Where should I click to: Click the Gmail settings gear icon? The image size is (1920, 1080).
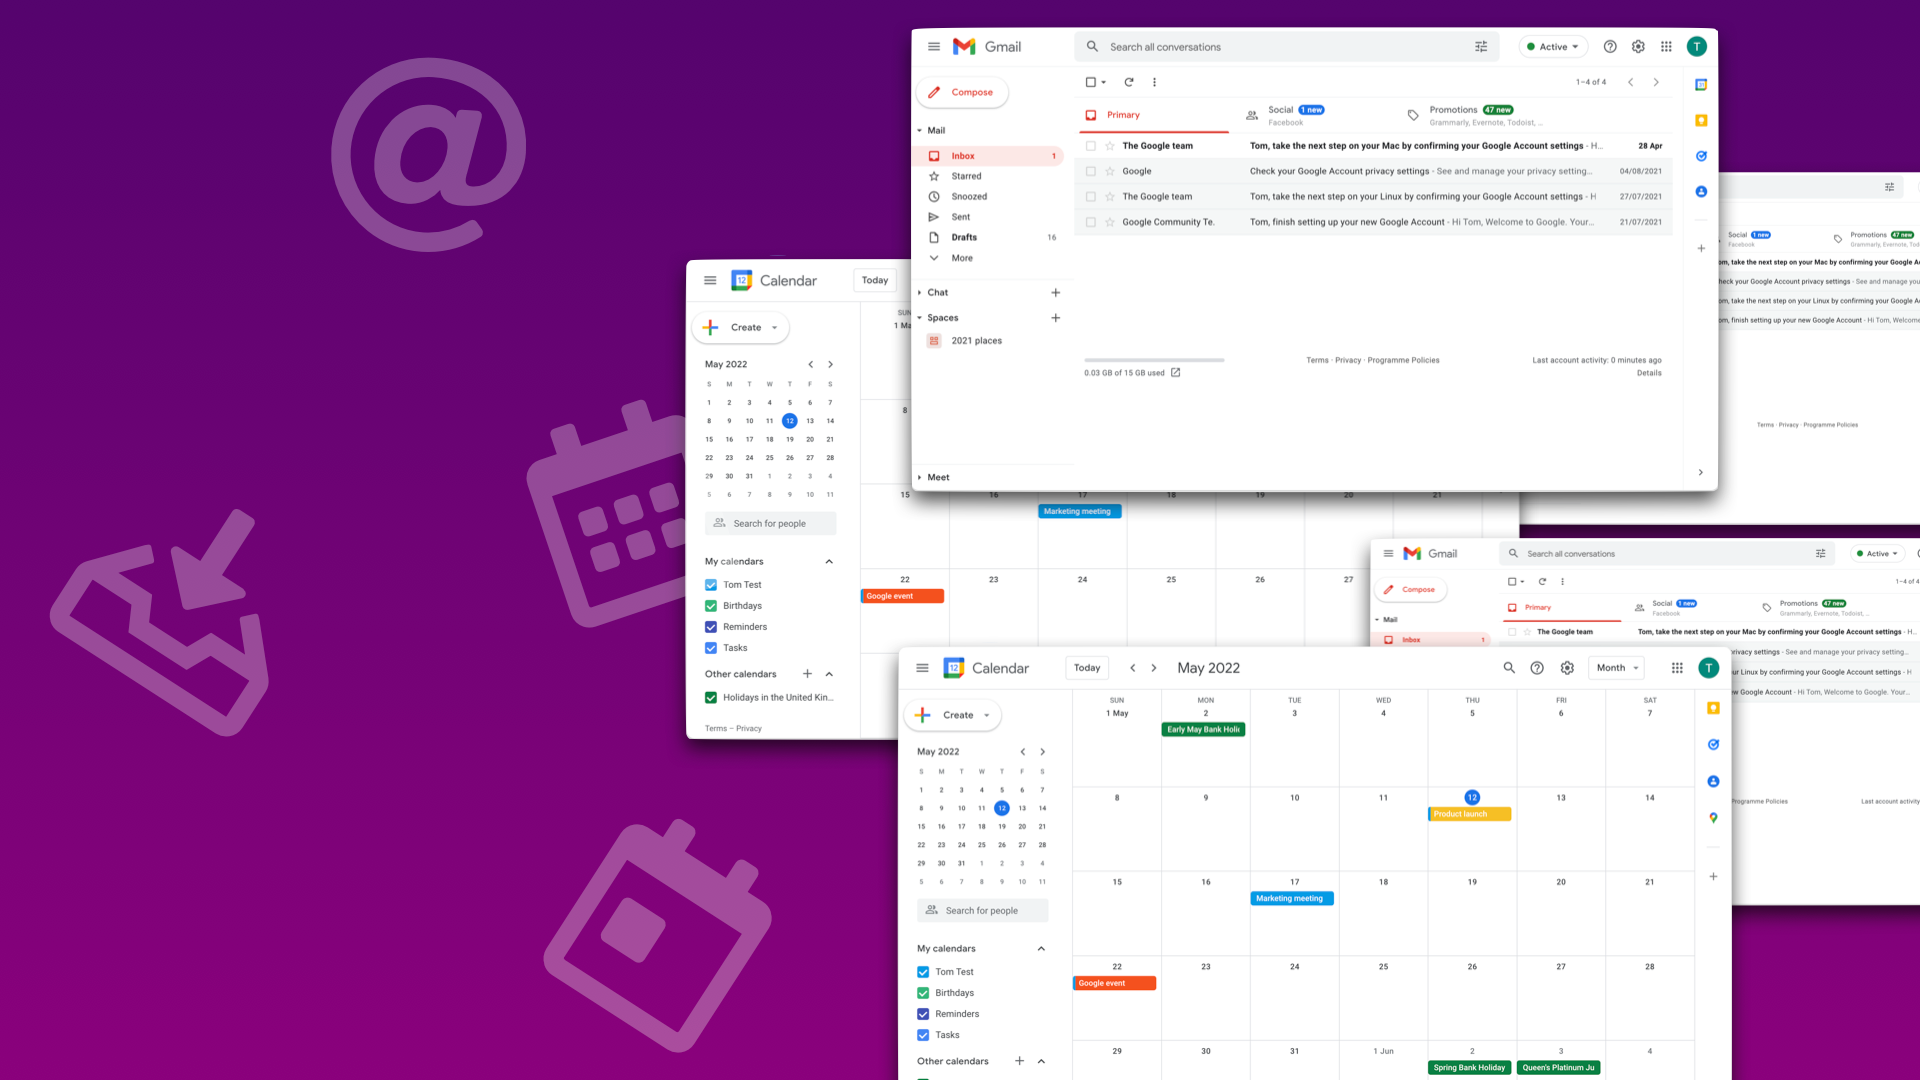coord(1638,46)
